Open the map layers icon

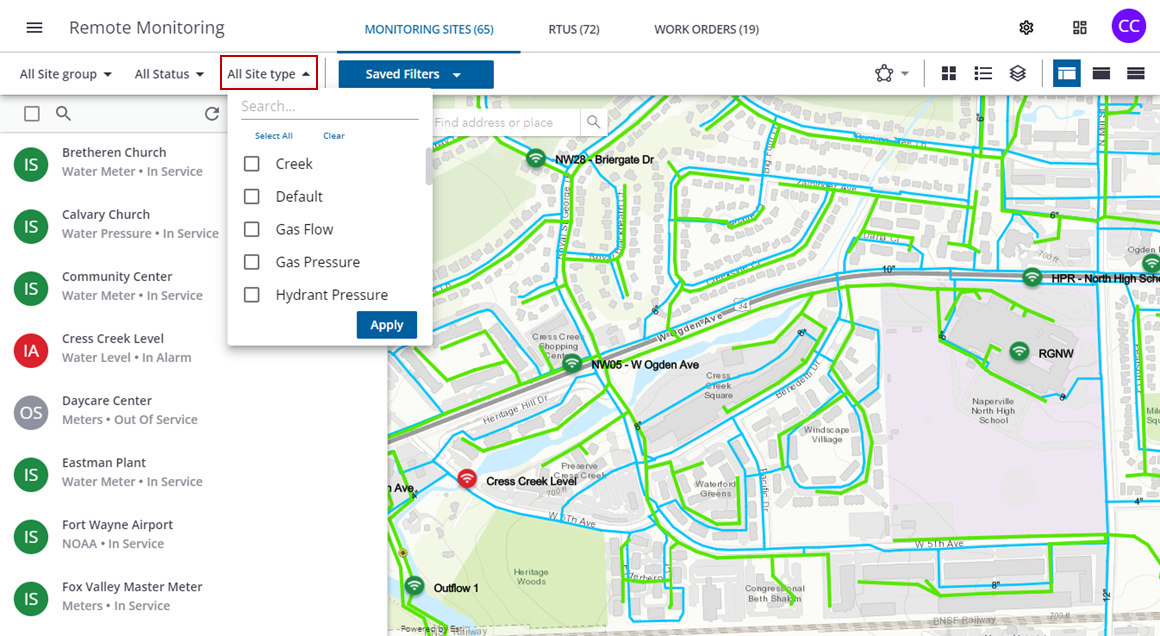[1018, 73]
